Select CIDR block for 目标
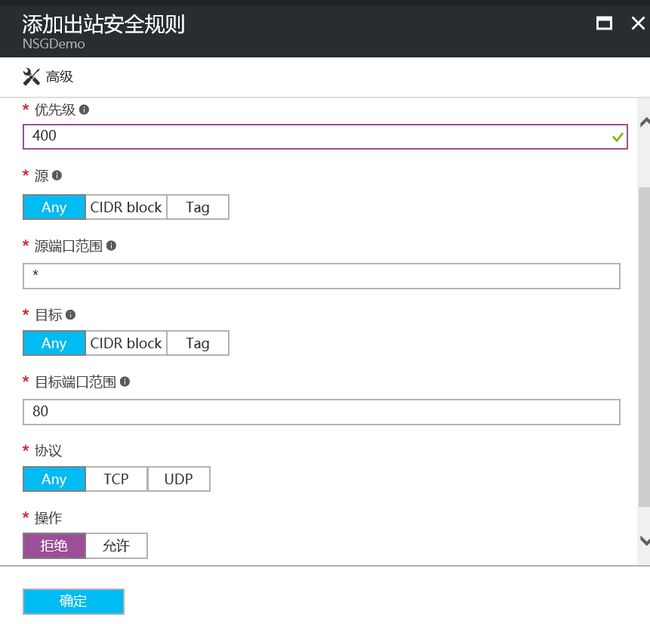650x624 pixels. pyautogui.click(x=126, y=343)
